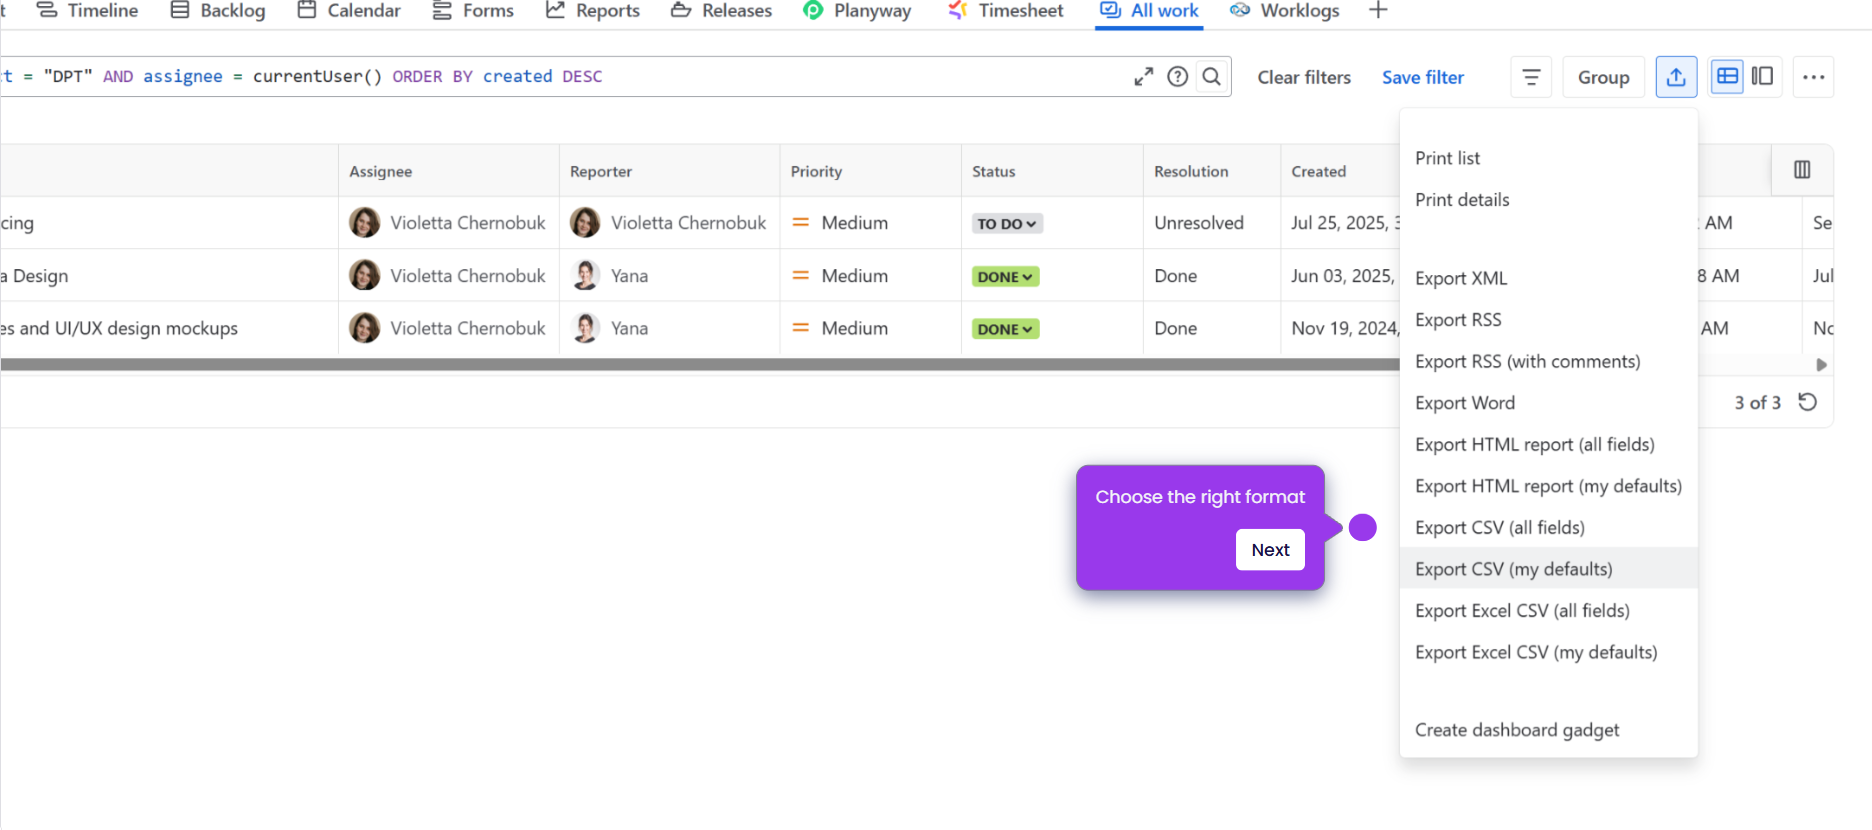Select the All work tab
Viewport: 1872px width, 830px height.
coord(1149,11)
